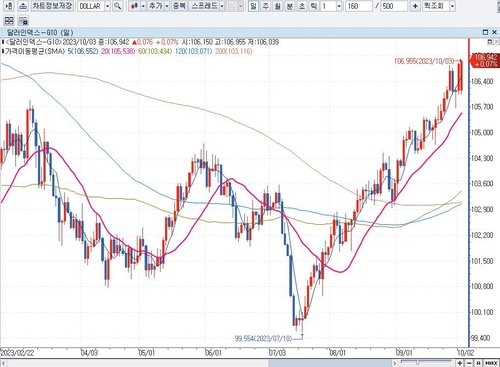Switch to daily (일) period
Screen dimensions: 500x367
click(253, 6)
